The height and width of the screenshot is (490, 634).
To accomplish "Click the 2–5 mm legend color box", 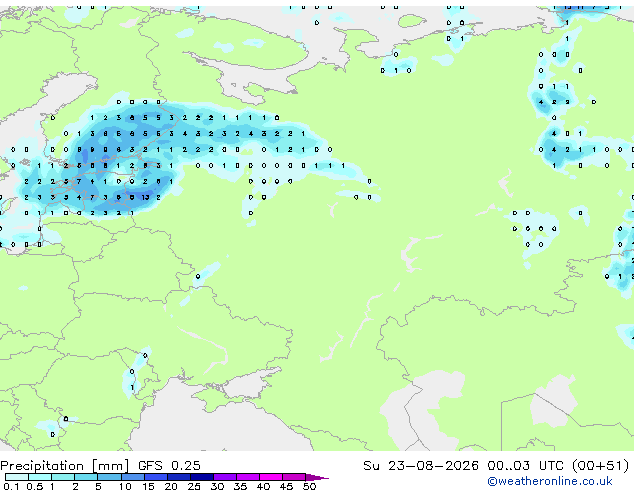I will tap(86, 477).
